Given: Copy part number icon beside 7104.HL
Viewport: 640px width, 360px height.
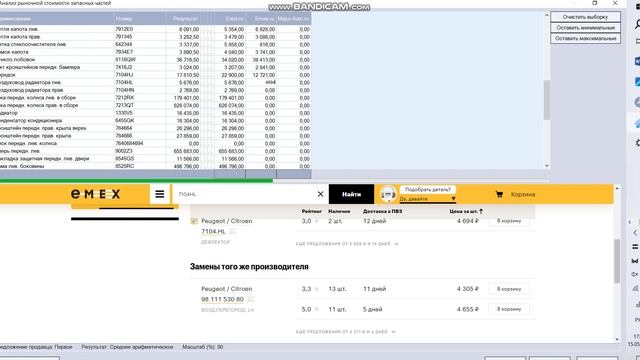Looking at the screenshot, I should (x=233, y=231).
